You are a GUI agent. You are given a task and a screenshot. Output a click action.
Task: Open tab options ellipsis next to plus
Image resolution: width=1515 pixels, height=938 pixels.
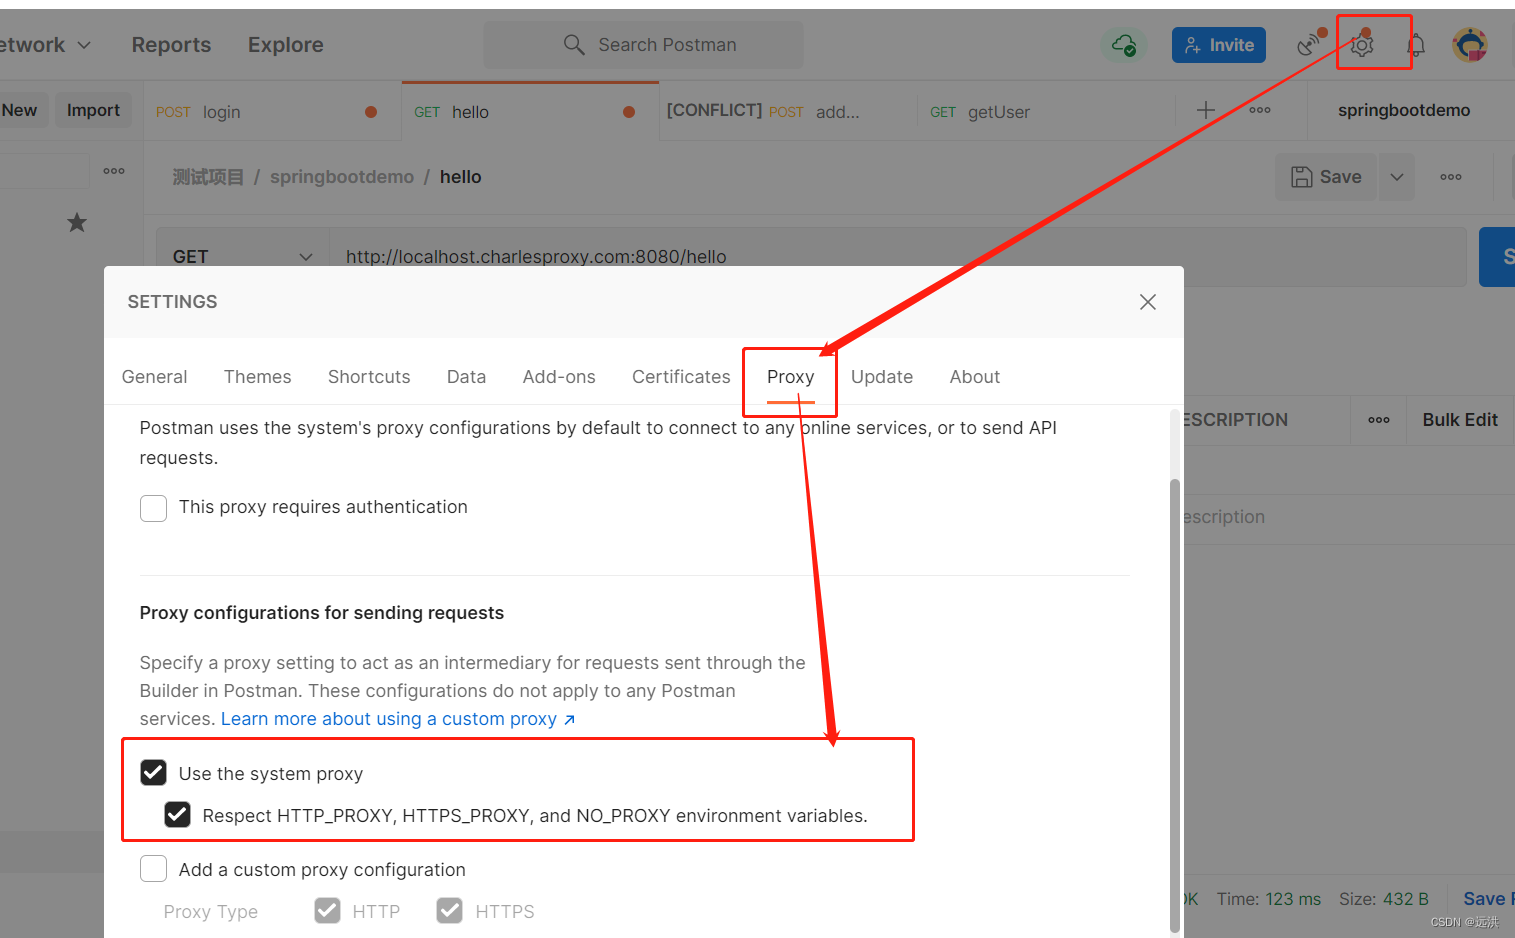[x=1260, y=110]
